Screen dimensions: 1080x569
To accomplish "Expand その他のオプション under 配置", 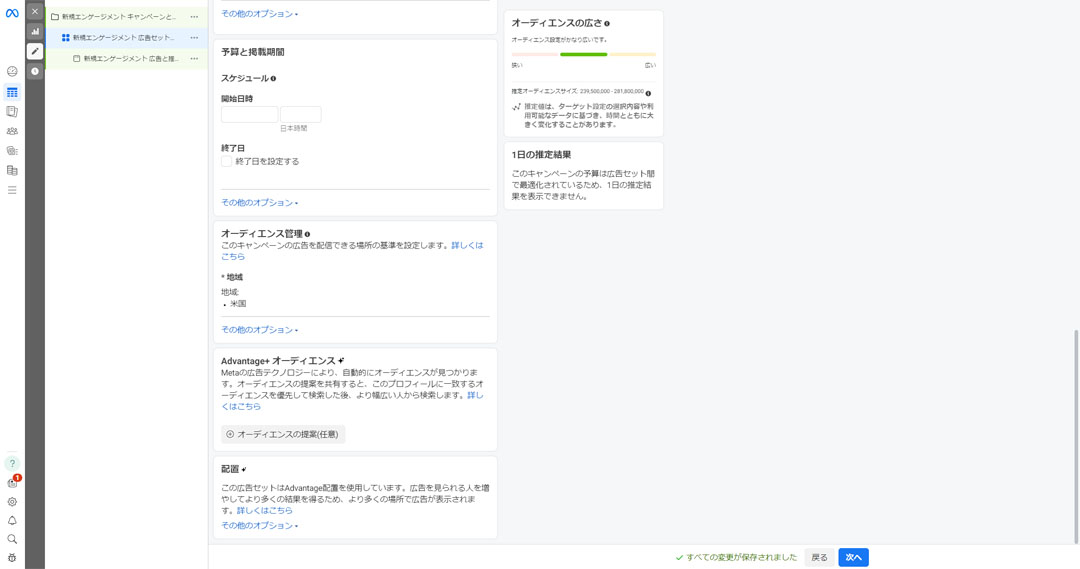I will pyautogui.click(x=259, y=526).
